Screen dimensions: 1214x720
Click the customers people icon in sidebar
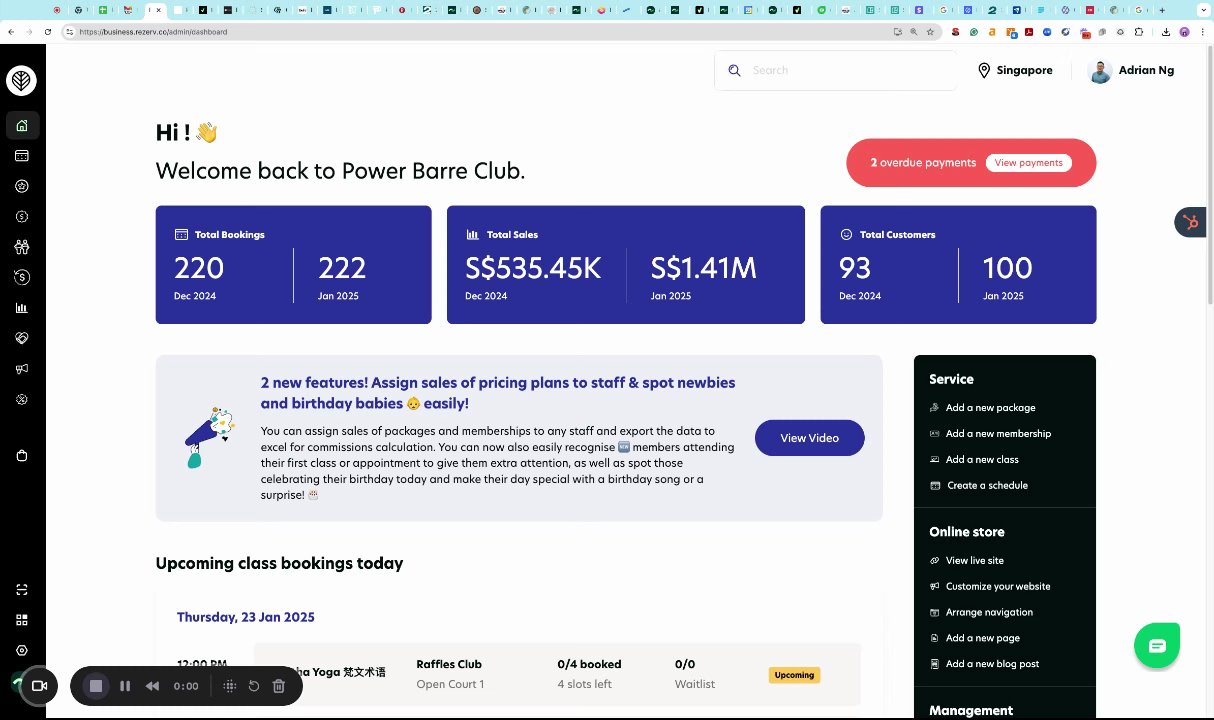(22, 247)
